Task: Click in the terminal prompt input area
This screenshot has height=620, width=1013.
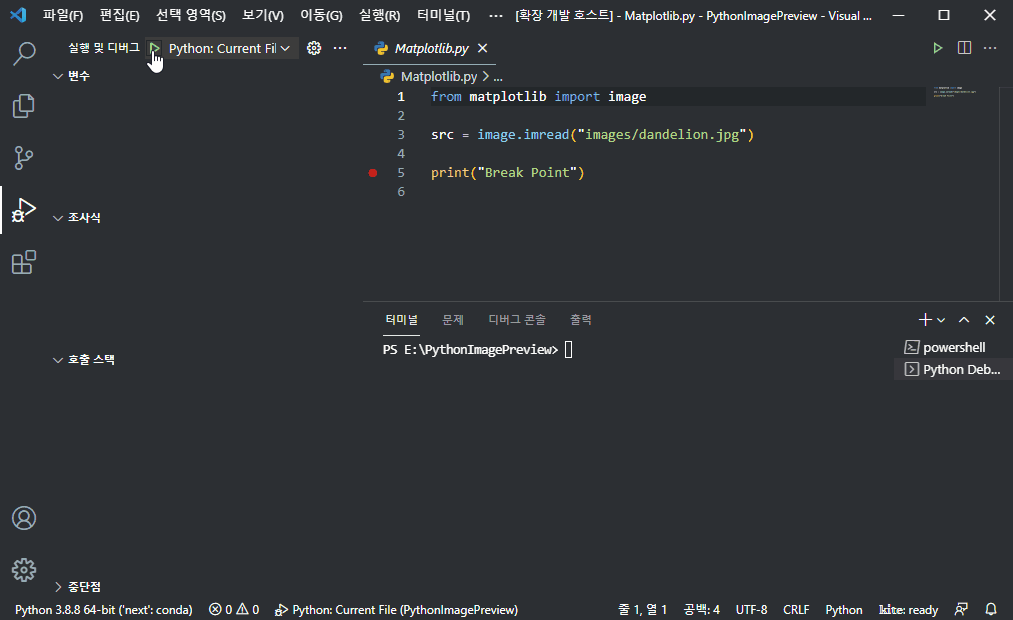Action: point(569,350)
